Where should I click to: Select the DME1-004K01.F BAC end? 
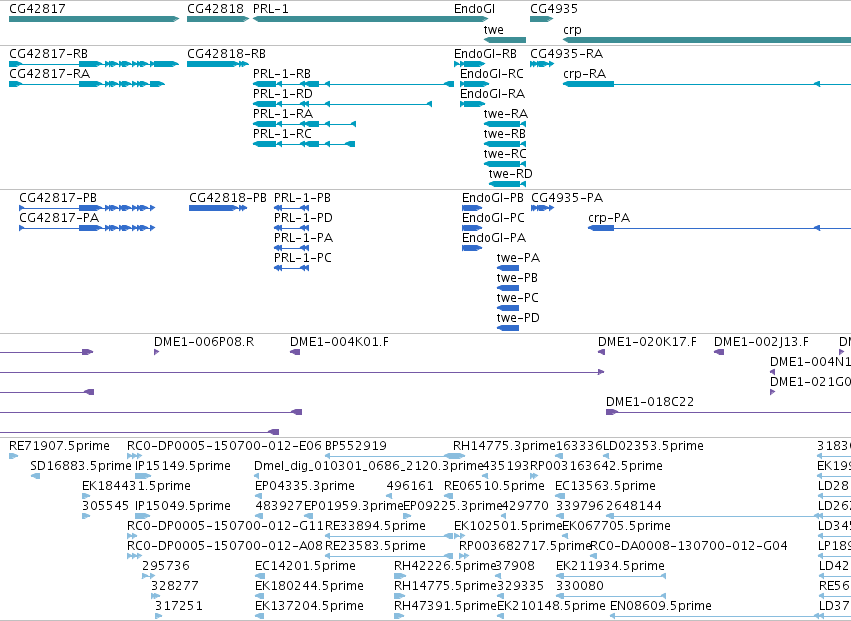coord(295,352)
